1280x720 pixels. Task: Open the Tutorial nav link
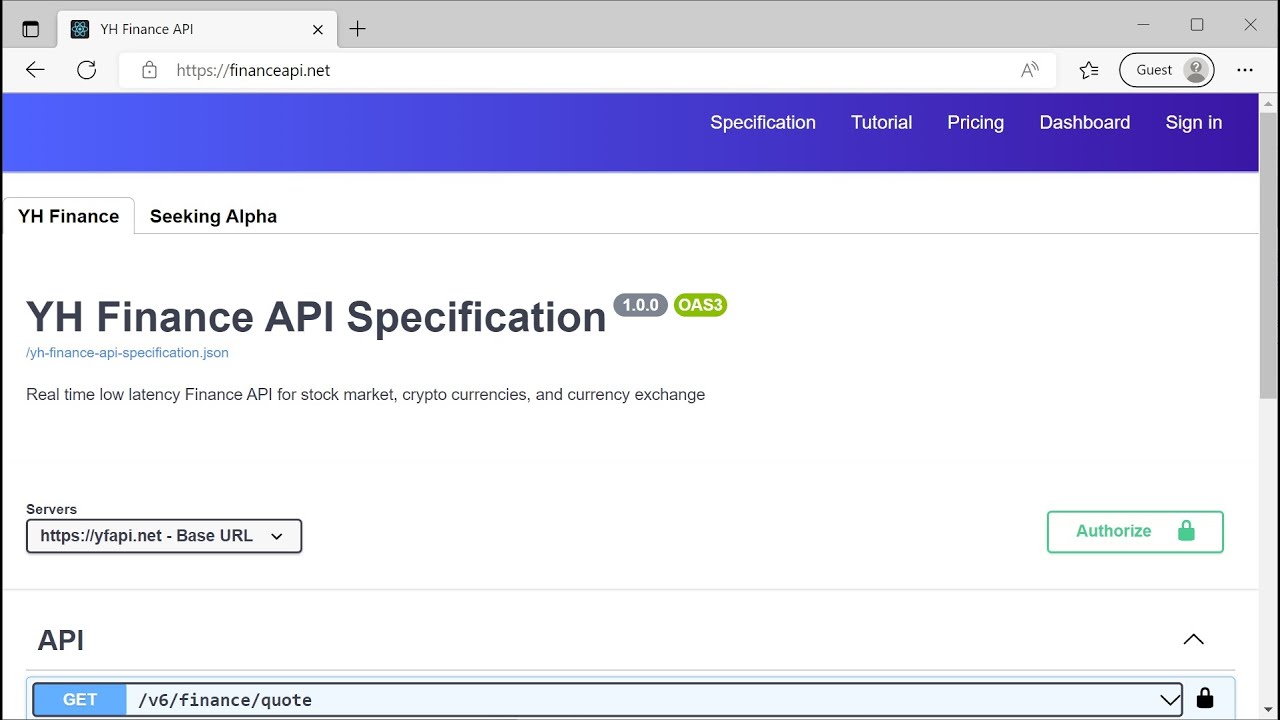click(x=881, y=122)
